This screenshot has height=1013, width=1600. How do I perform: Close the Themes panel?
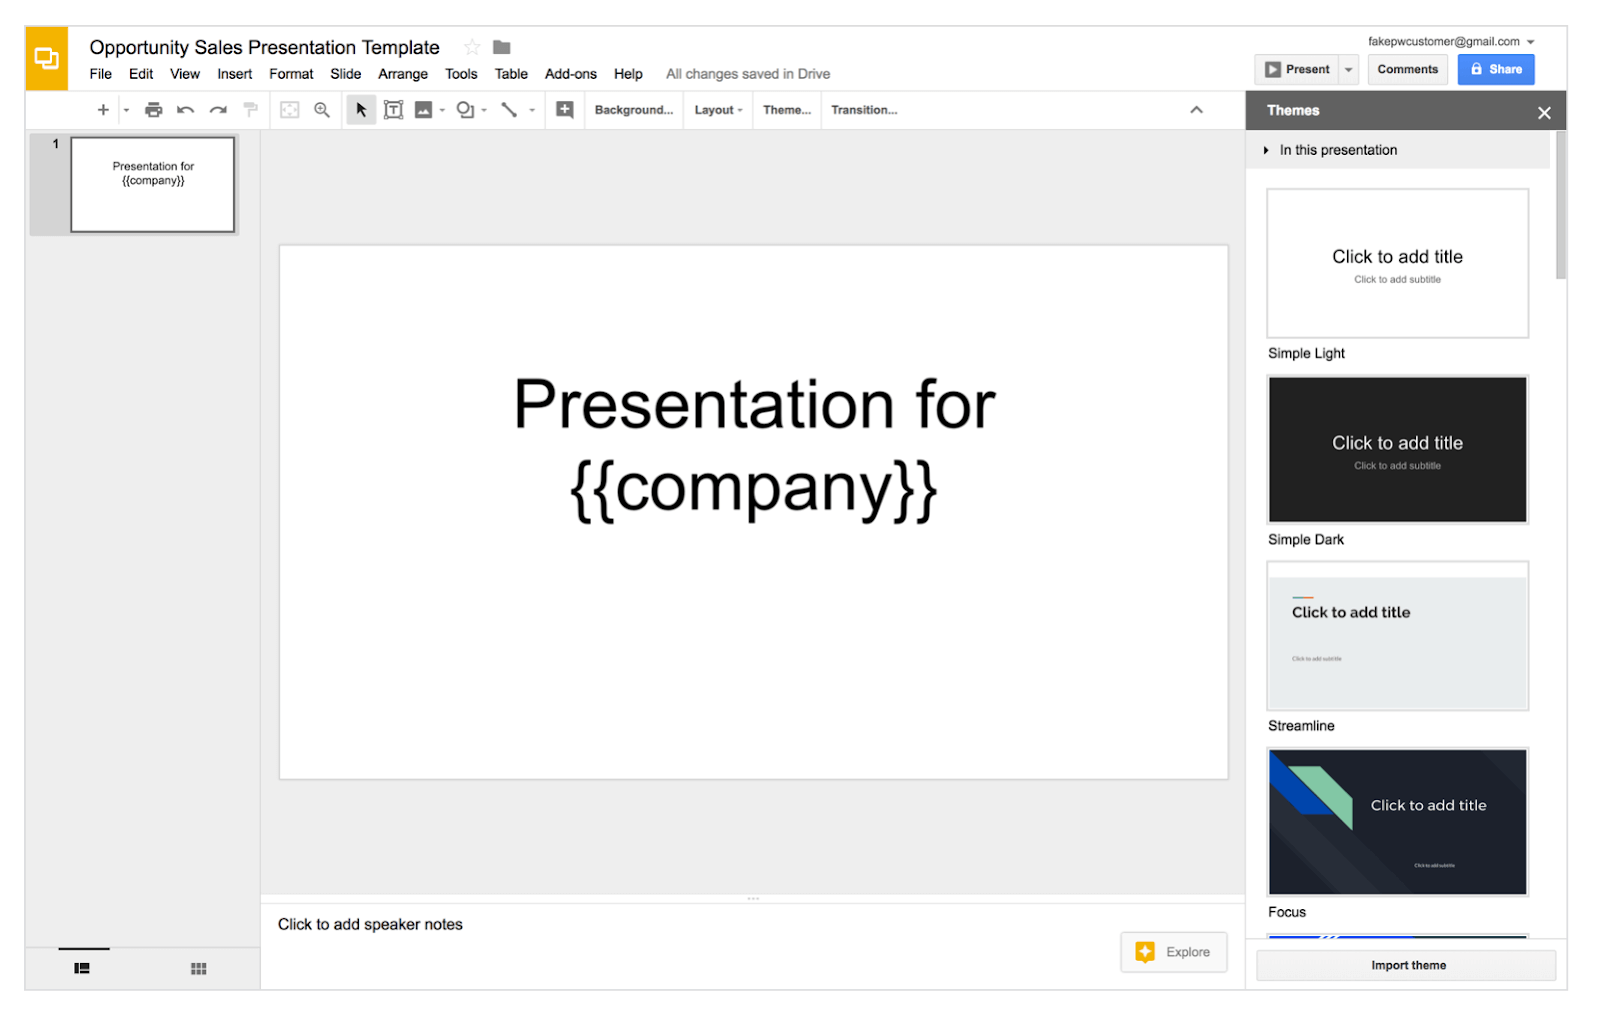(x=1544, y=112)
